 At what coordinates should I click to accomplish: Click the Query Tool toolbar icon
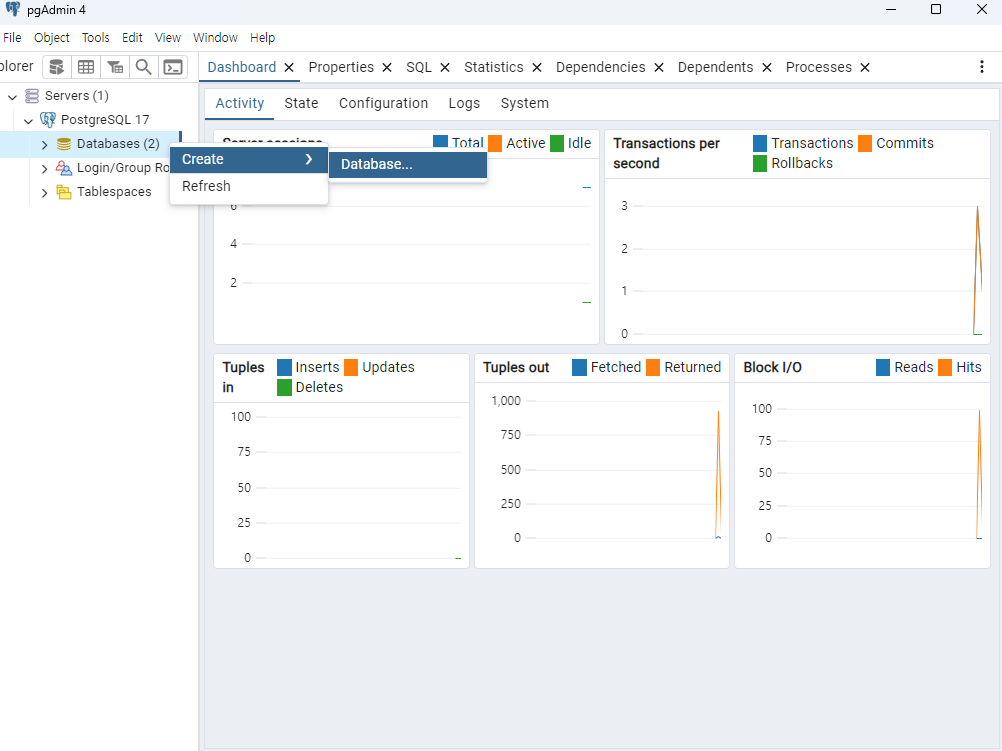pos(56,67)
